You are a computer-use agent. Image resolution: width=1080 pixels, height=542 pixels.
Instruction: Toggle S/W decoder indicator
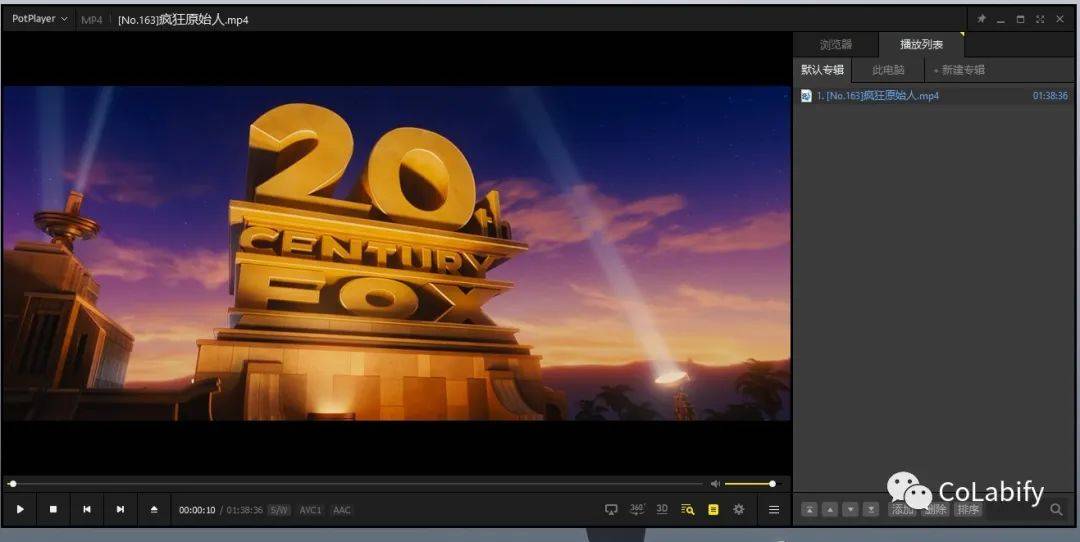tap(279, 510)
